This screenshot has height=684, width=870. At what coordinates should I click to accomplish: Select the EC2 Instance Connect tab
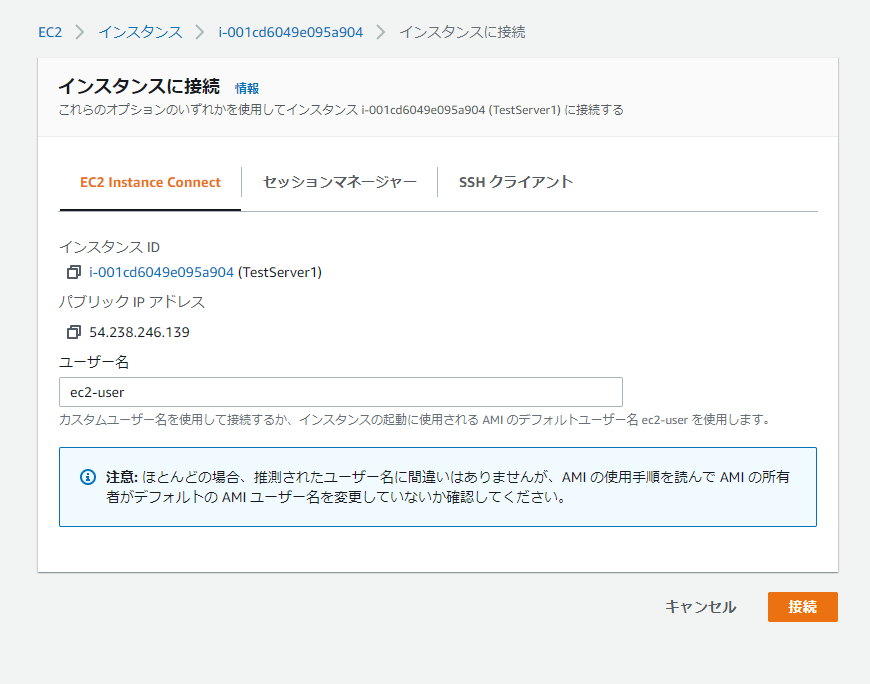(150, 182)
